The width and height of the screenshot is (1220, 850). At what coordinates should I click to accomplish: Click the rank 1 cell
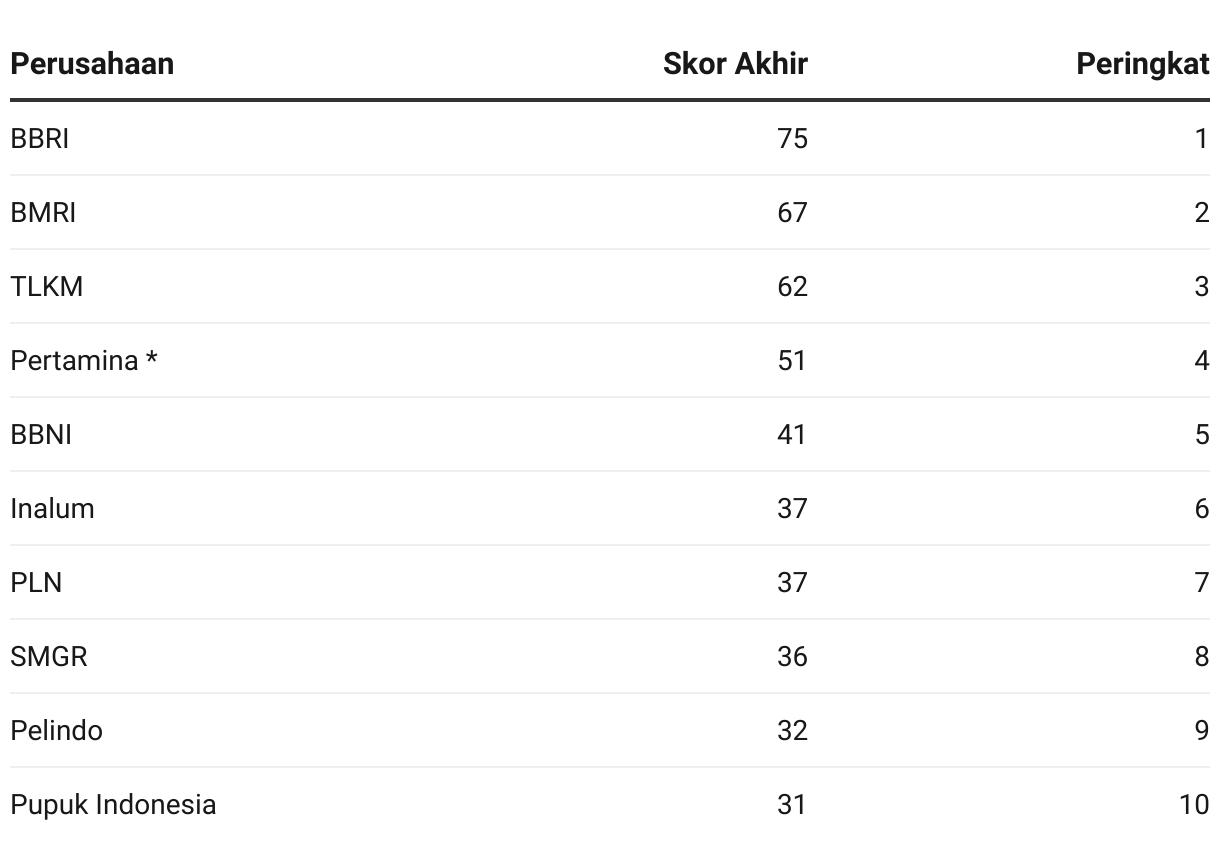[1202, 138]
